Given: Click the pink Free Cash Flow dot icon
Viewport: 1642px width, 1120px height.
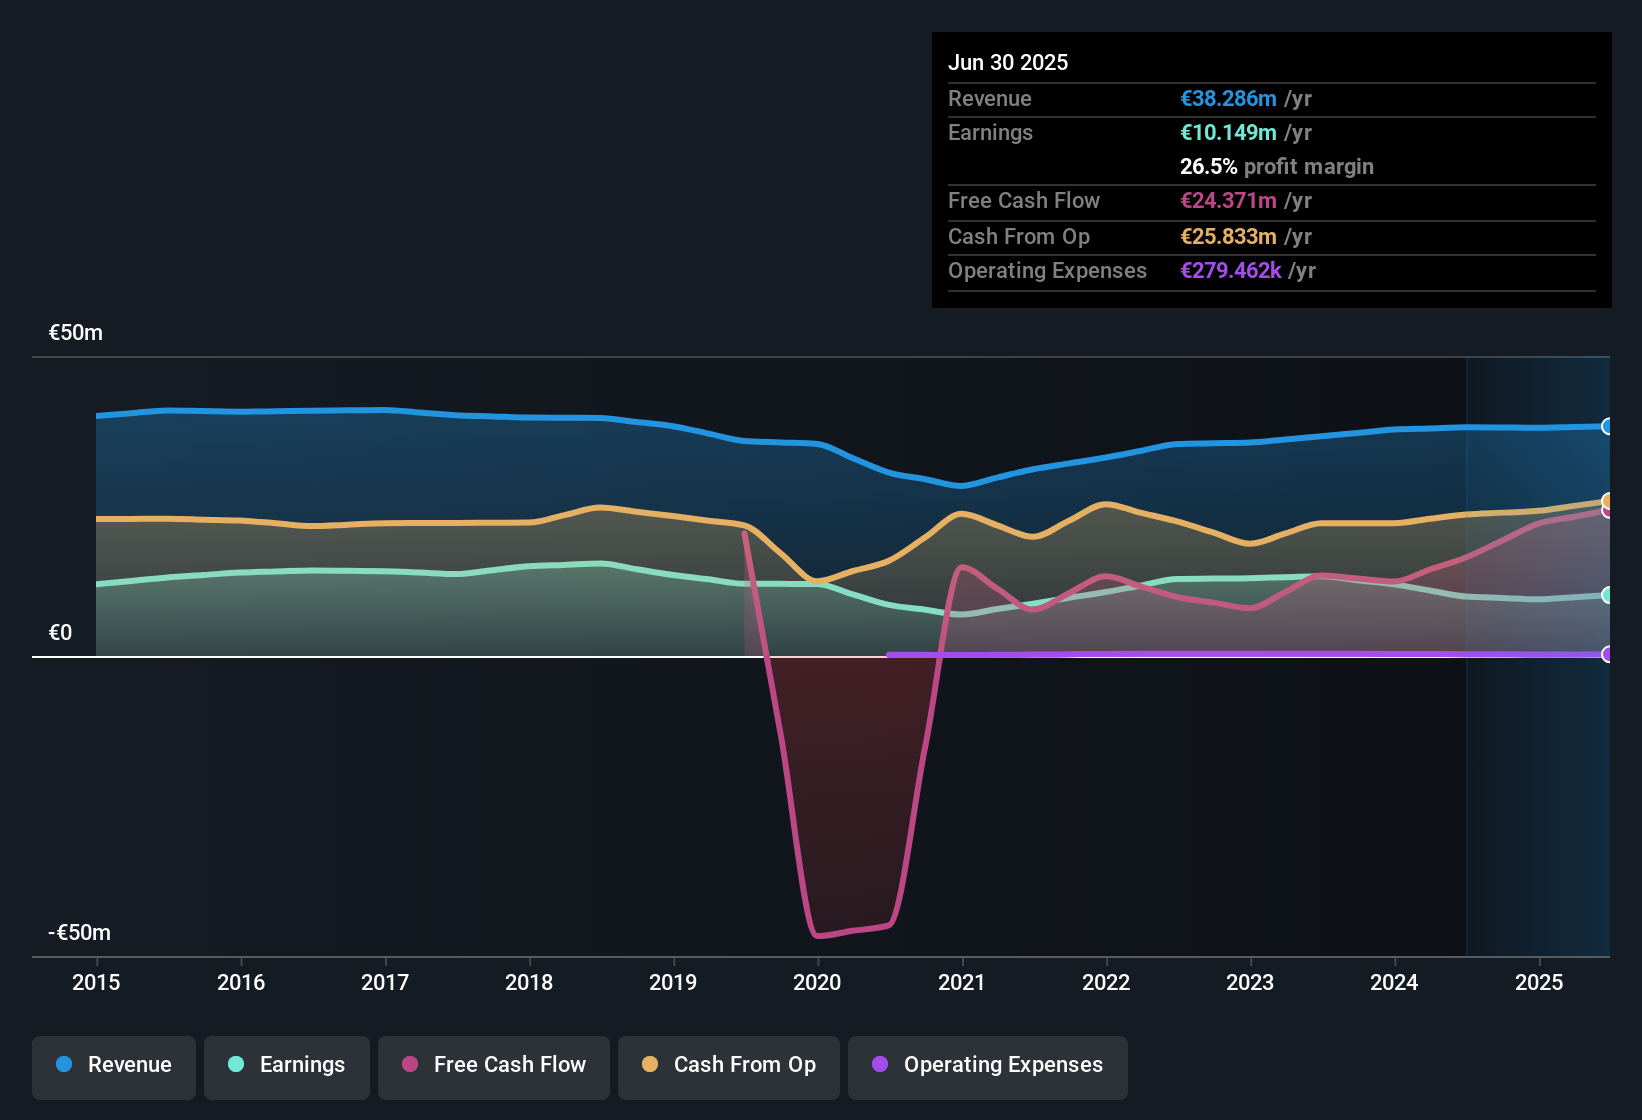Looking at the screenshot, I should click(410, 1065).
